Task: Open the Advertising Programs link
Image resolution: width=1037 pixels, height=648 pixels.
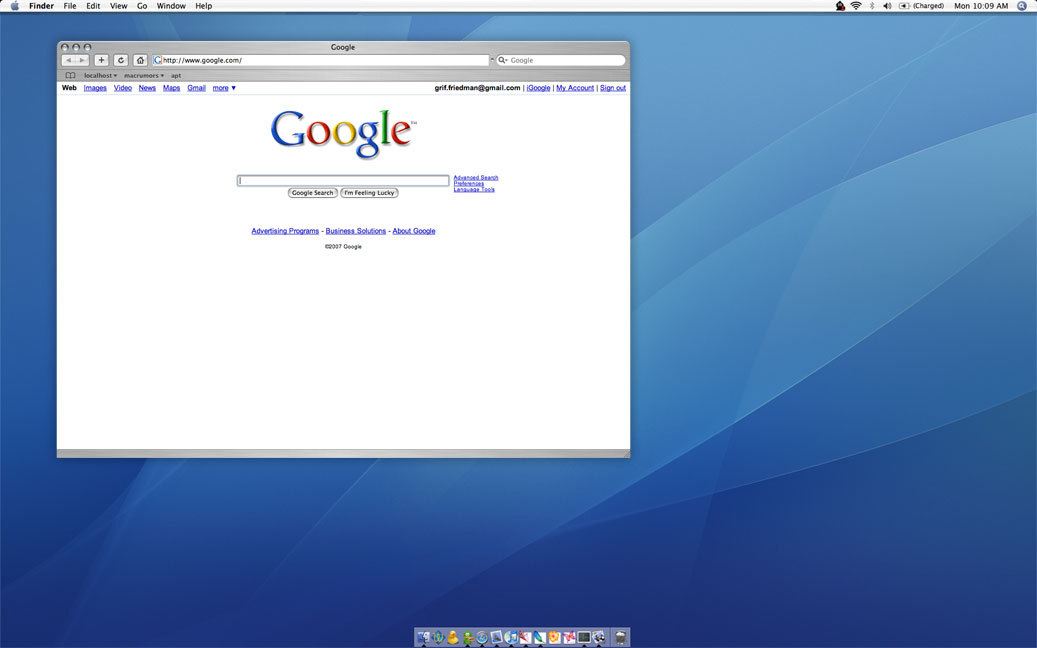Action: (x=285, y=231)
